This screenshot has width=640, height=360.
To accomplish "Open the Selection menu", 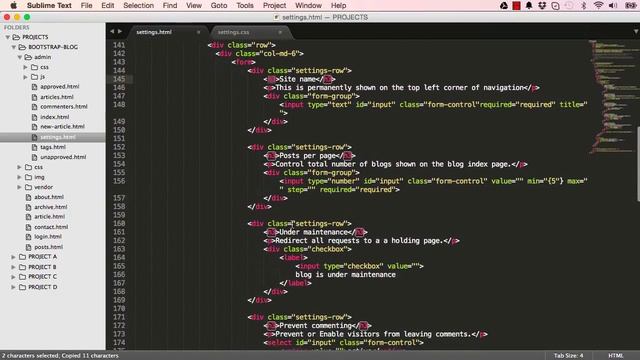I will (138, 5).
